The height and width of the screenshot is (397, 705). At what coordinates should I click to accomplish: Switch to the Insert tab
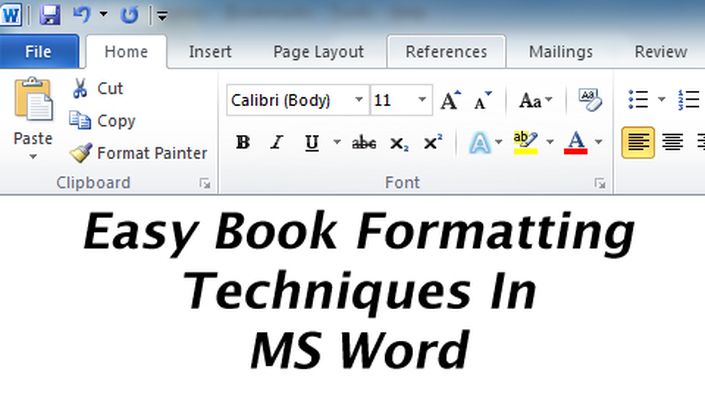click(x=210, y=52)
